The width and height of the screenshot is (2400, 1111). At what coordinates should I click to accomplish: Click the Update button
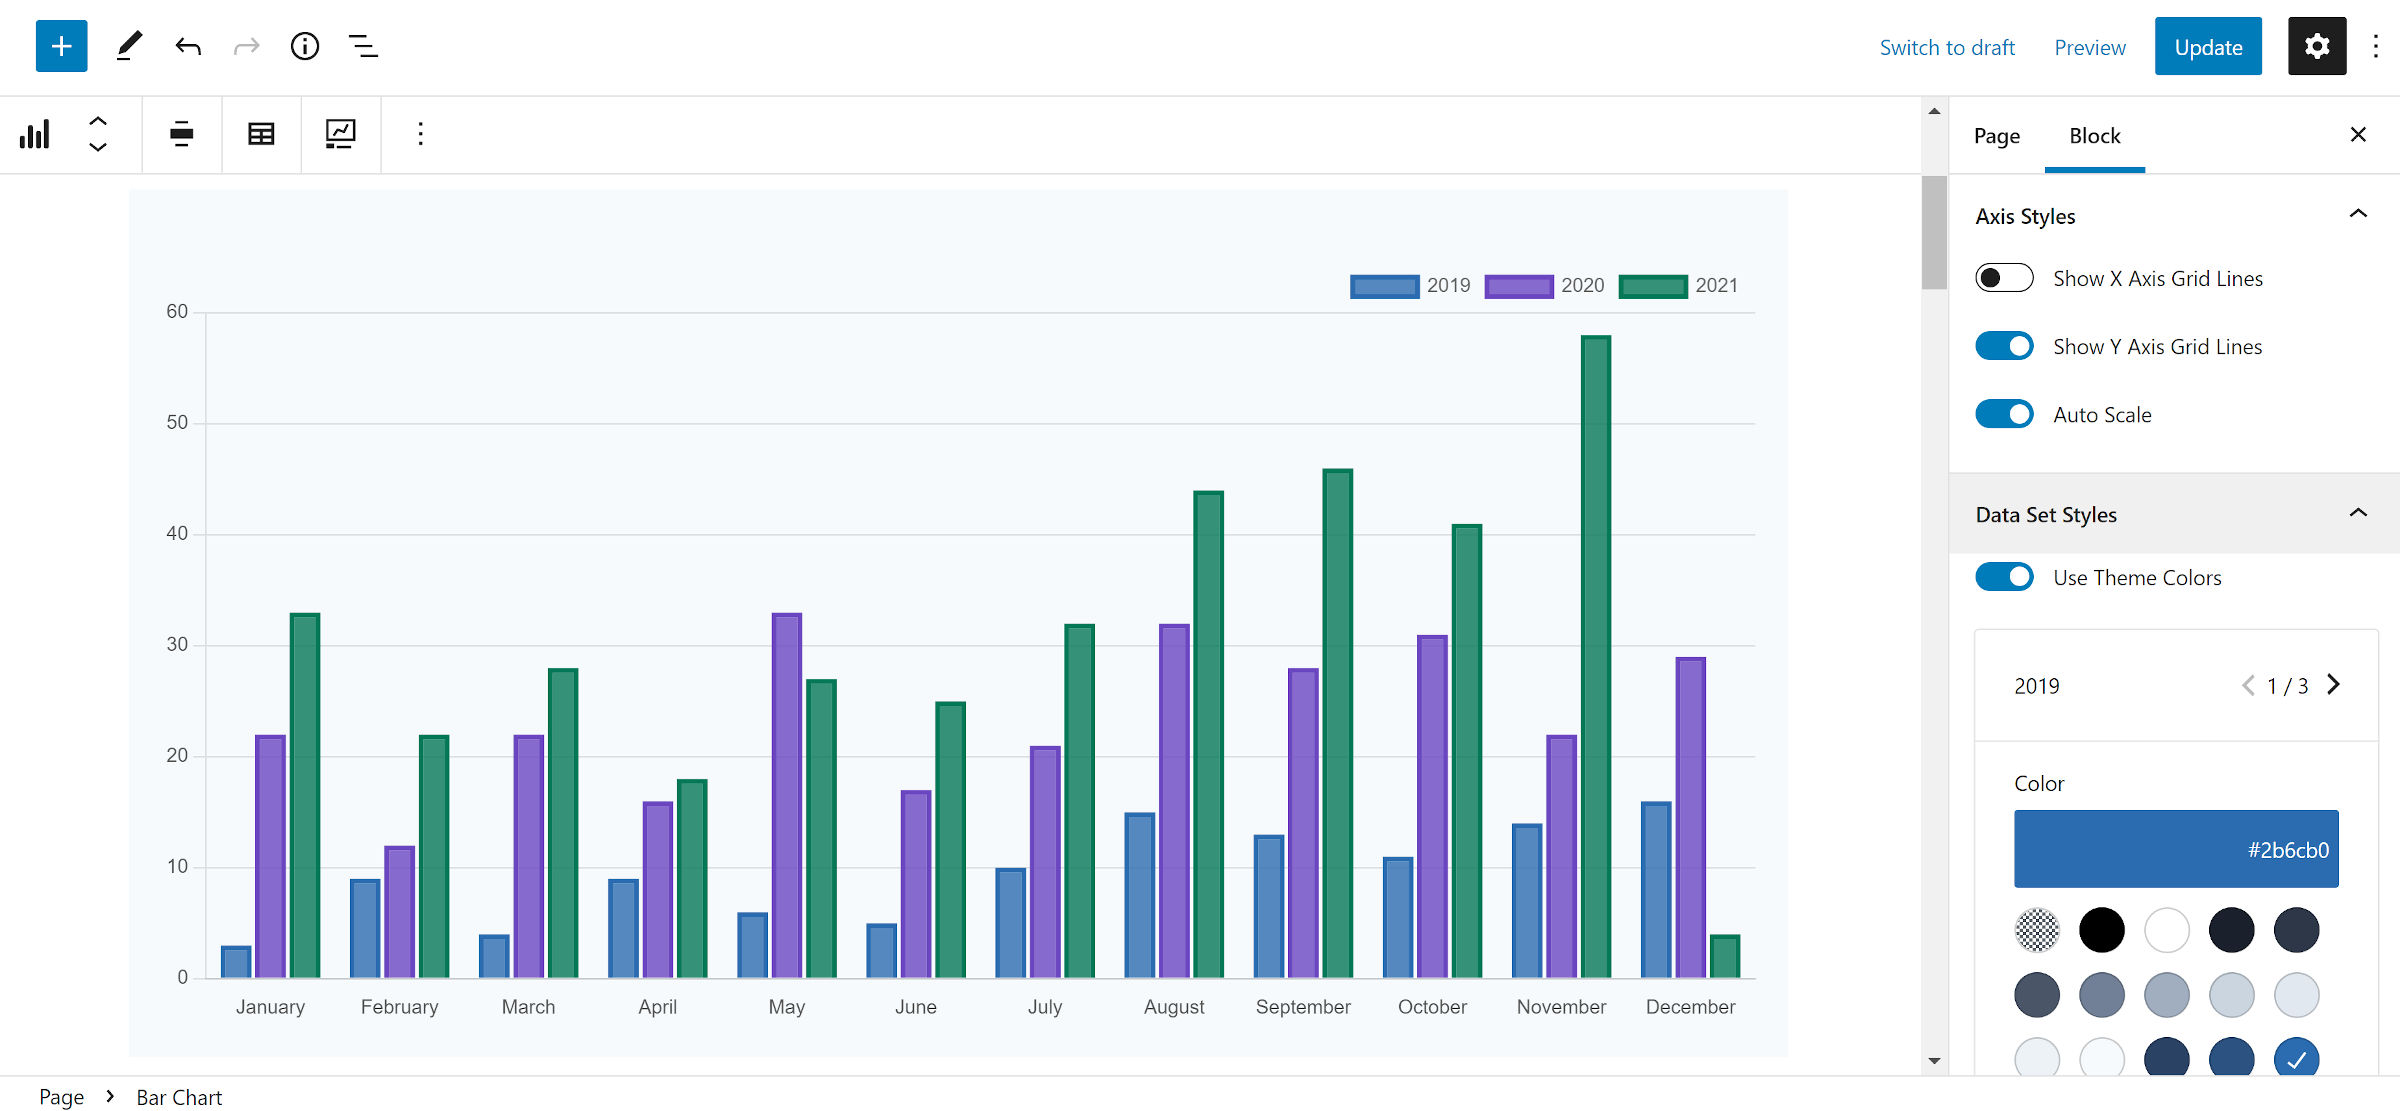[x=2207, y=47]
